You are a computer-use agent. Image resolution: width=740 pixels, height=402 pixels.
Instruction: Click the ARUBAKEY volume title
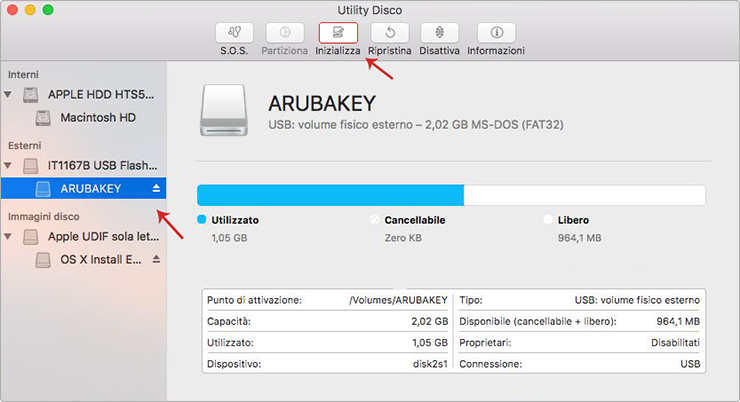coord(322,103)
